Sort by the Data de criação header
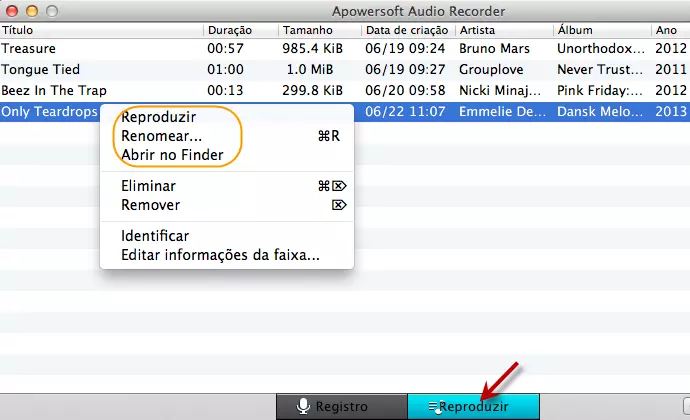The height and width of the screenshot is (420, 690). click(408, 30)
